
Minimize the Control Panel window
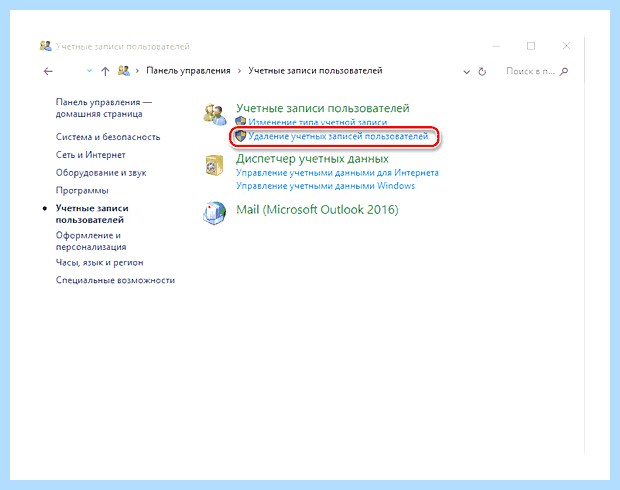496,46
